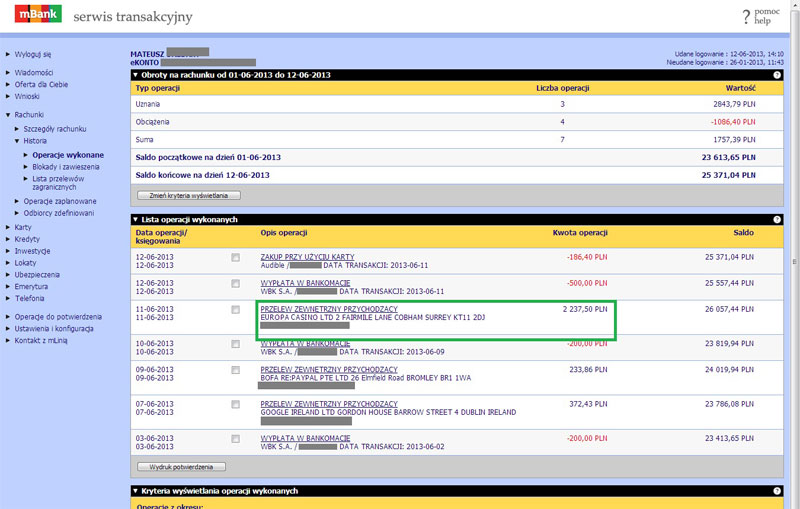Expand the Karty menu arrow
800x509 pixels.
click(8, 227)
